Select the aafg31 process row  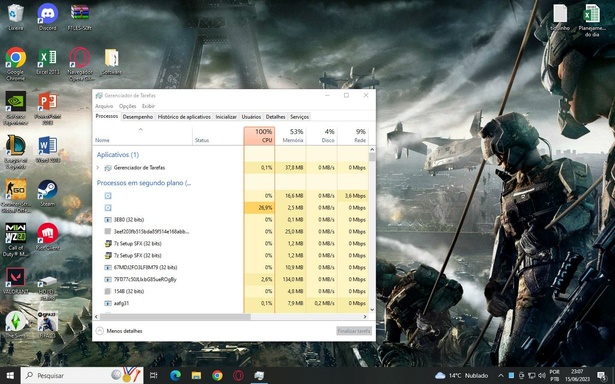pos(231,303)
